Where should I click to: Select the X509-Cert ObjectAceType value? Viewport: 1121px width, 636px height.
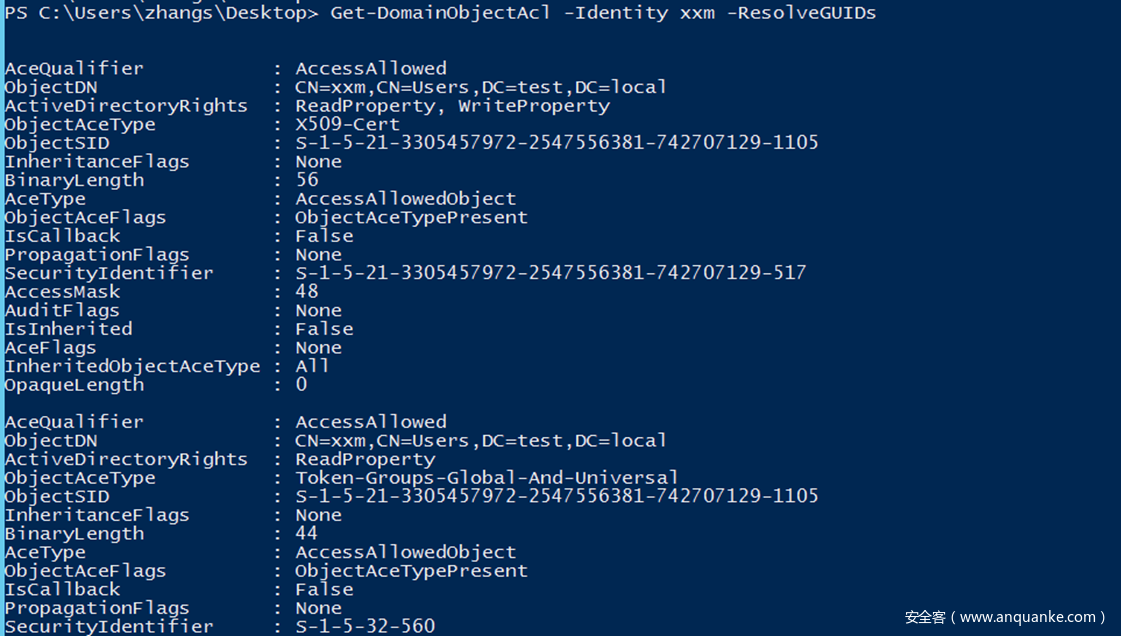(x=347, y=124)
